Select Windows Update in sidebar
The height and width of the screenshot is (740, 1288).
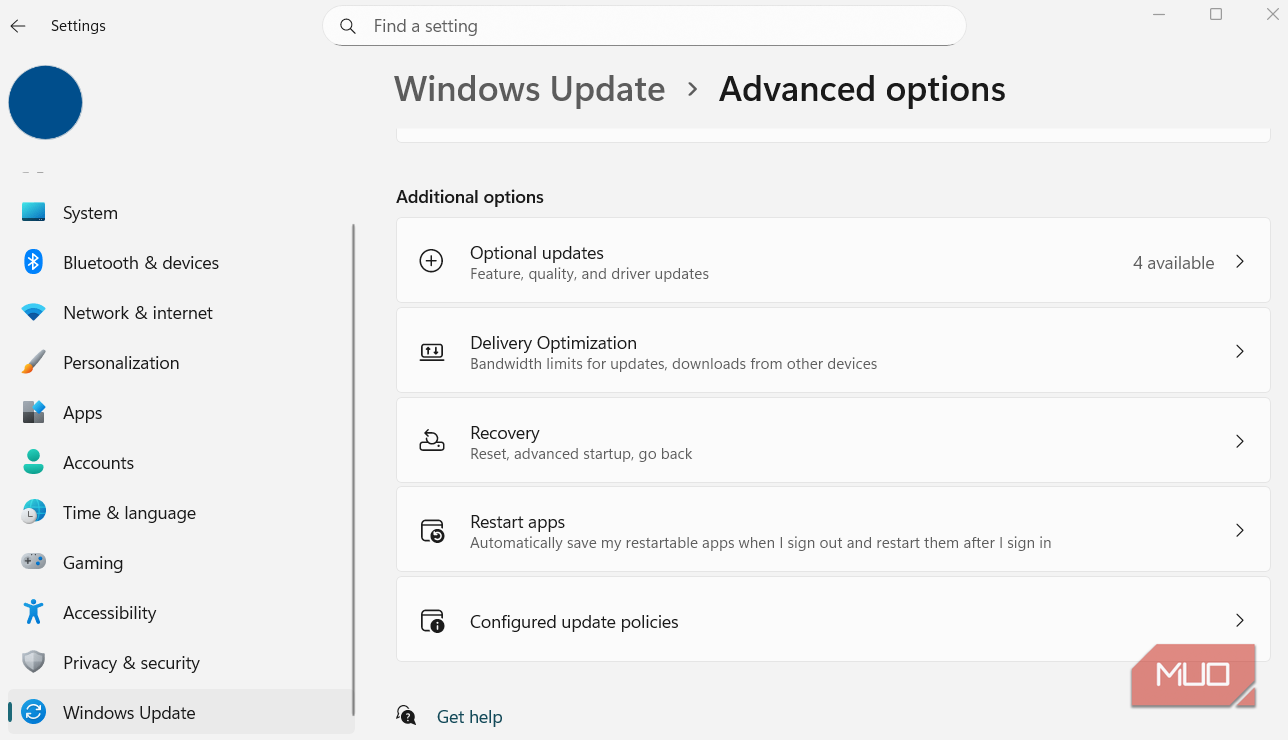[180, 712]
